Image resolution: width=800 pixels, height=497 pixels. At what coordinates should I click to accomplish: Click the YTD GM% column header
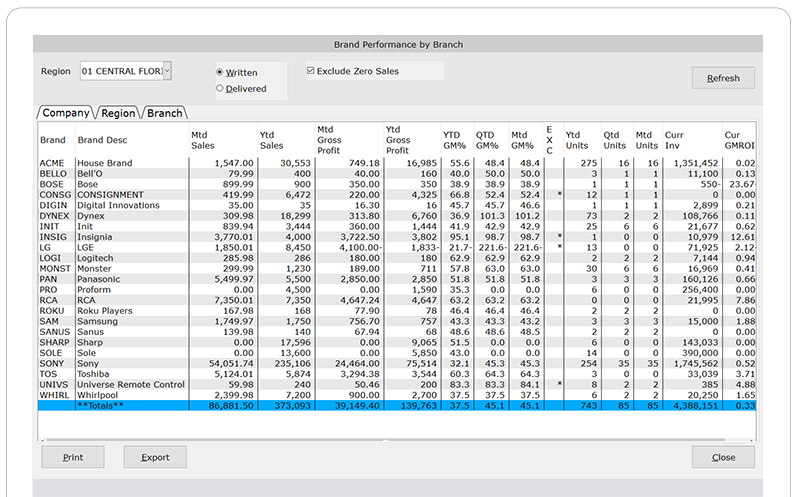457,140
